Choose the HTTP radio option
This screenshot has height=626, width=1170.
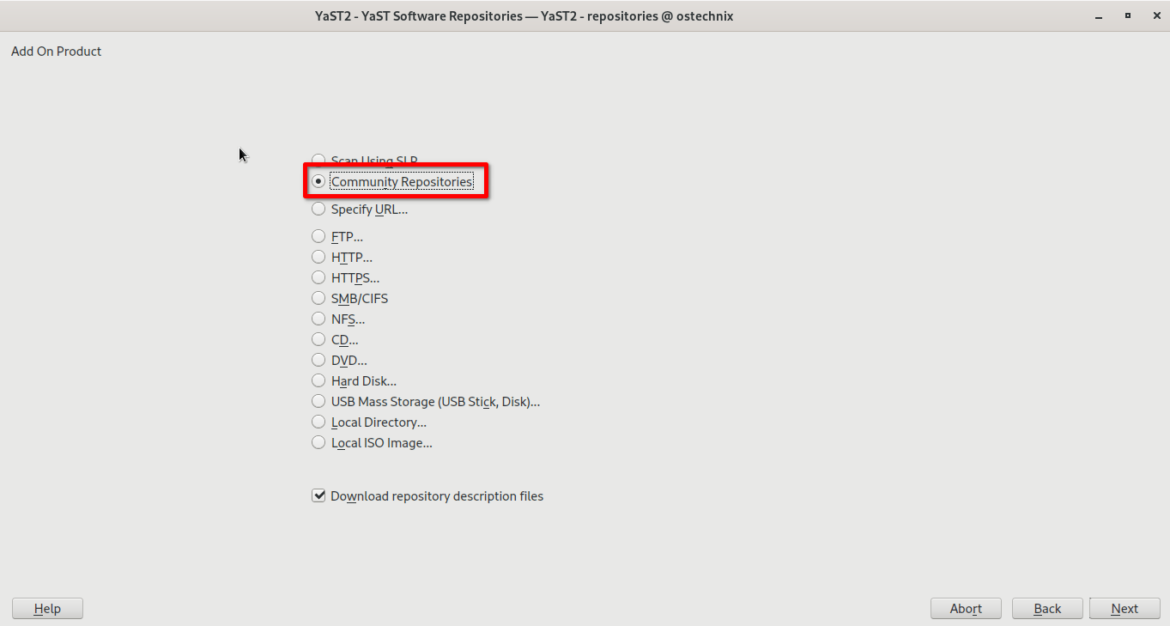tap(319, 257)
